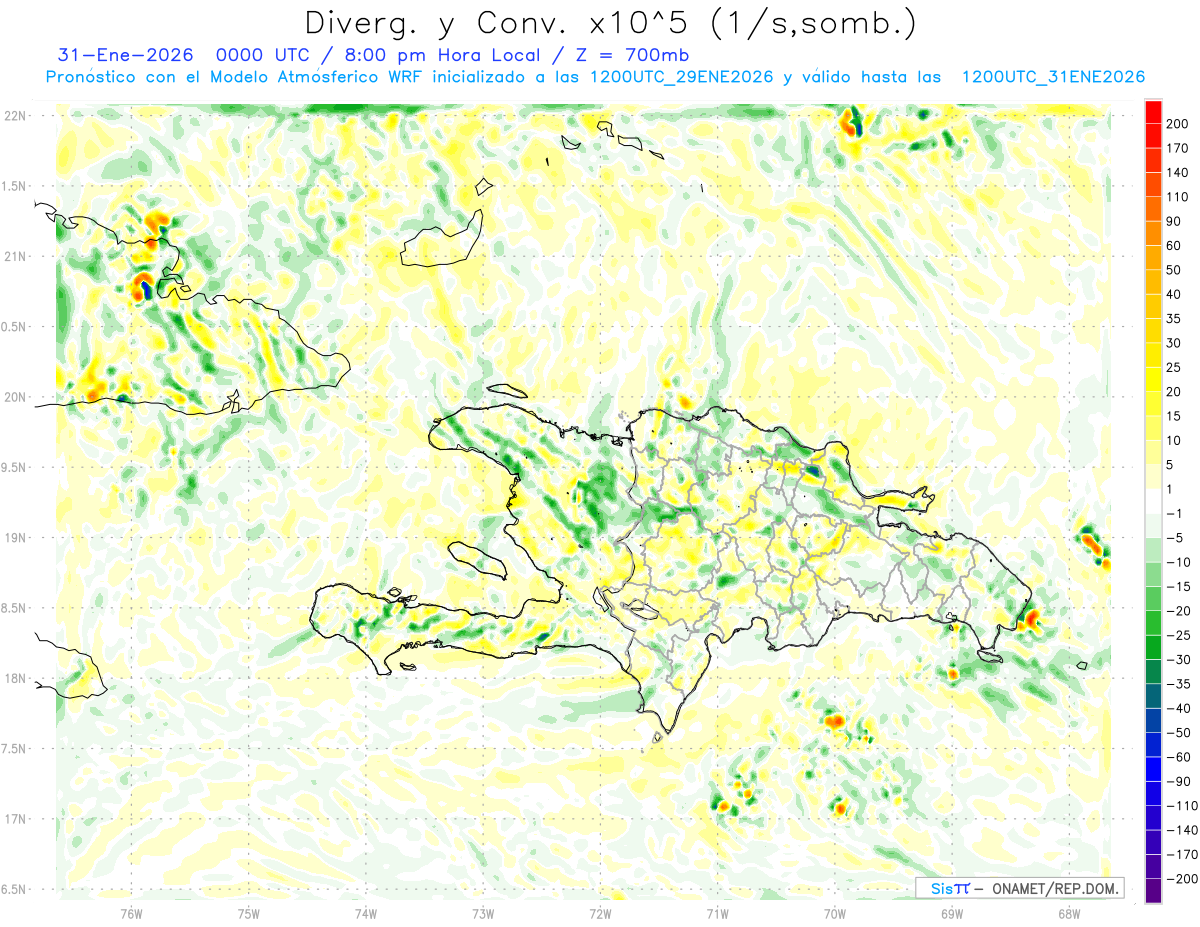Click the title 'Diverg. y Conv. x10^5 (1/s,somb.)'
1200x927 pixels.
610,23
